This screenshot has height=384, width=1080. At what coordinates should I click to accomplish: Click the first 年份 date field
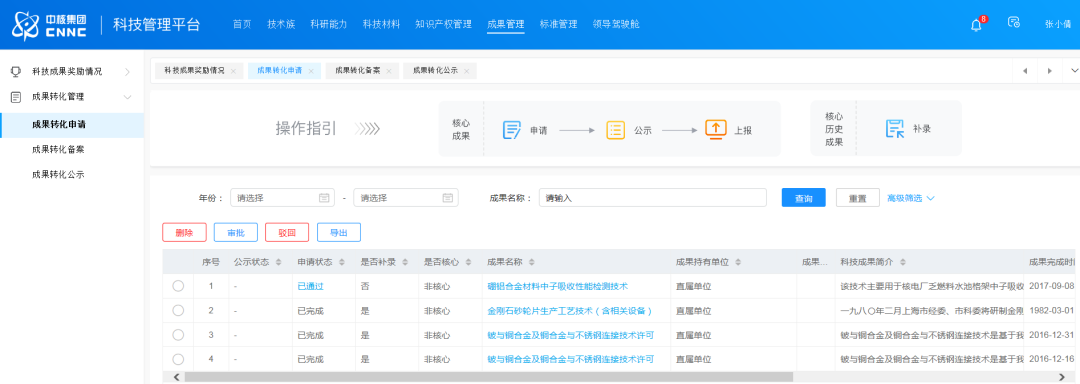point(282,198)
